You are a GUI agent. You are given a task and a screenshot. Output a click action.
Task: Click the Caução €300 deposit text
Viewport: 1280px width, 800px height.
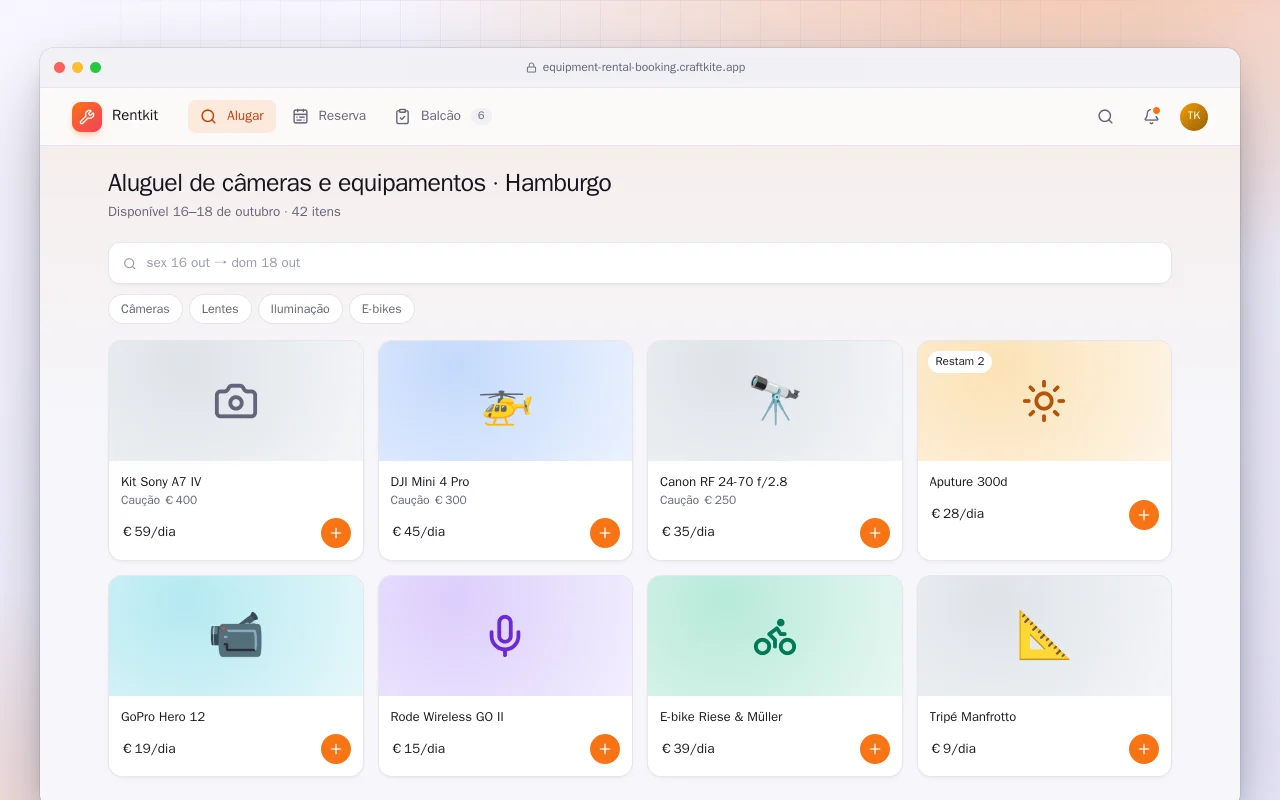pyautogui.click(x=429, y=500)
